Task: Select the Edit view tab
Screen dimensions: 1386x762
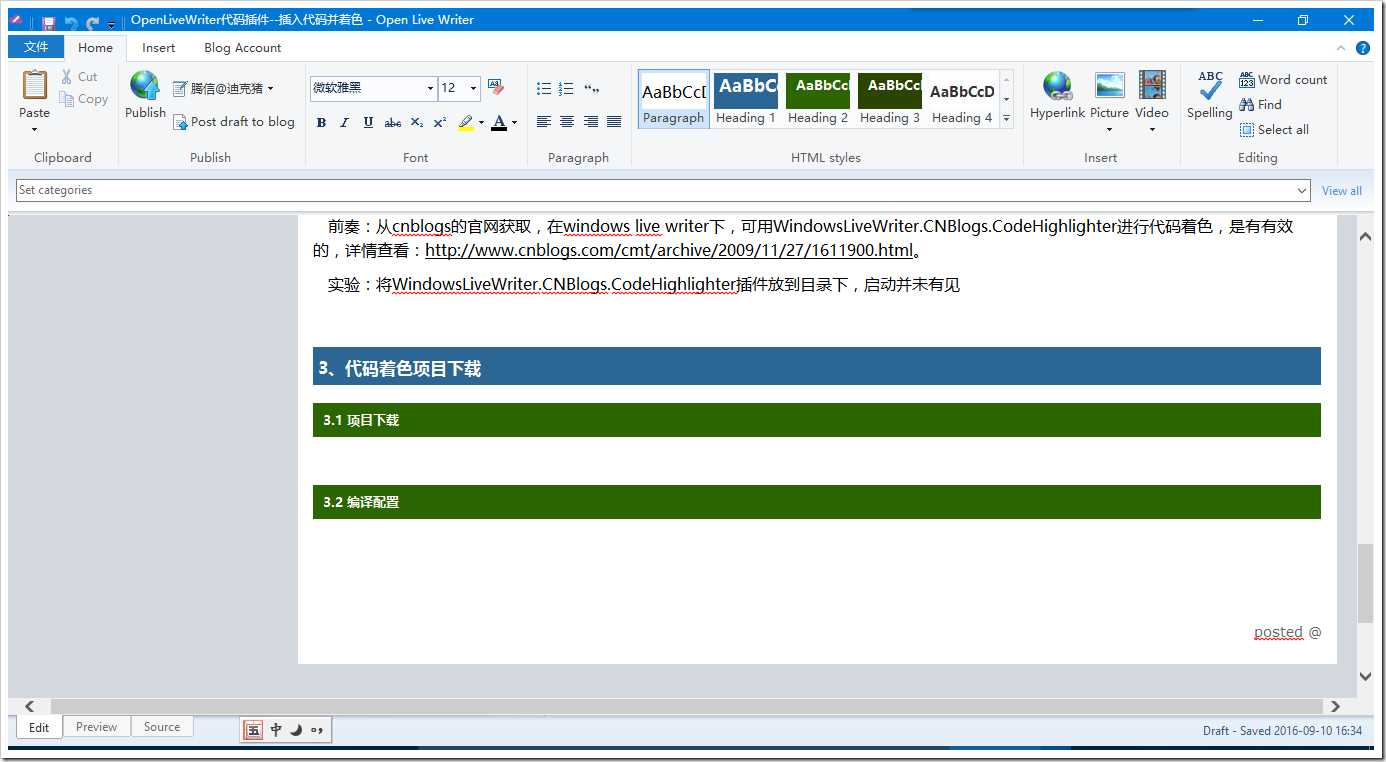Action: coord(39,727)
